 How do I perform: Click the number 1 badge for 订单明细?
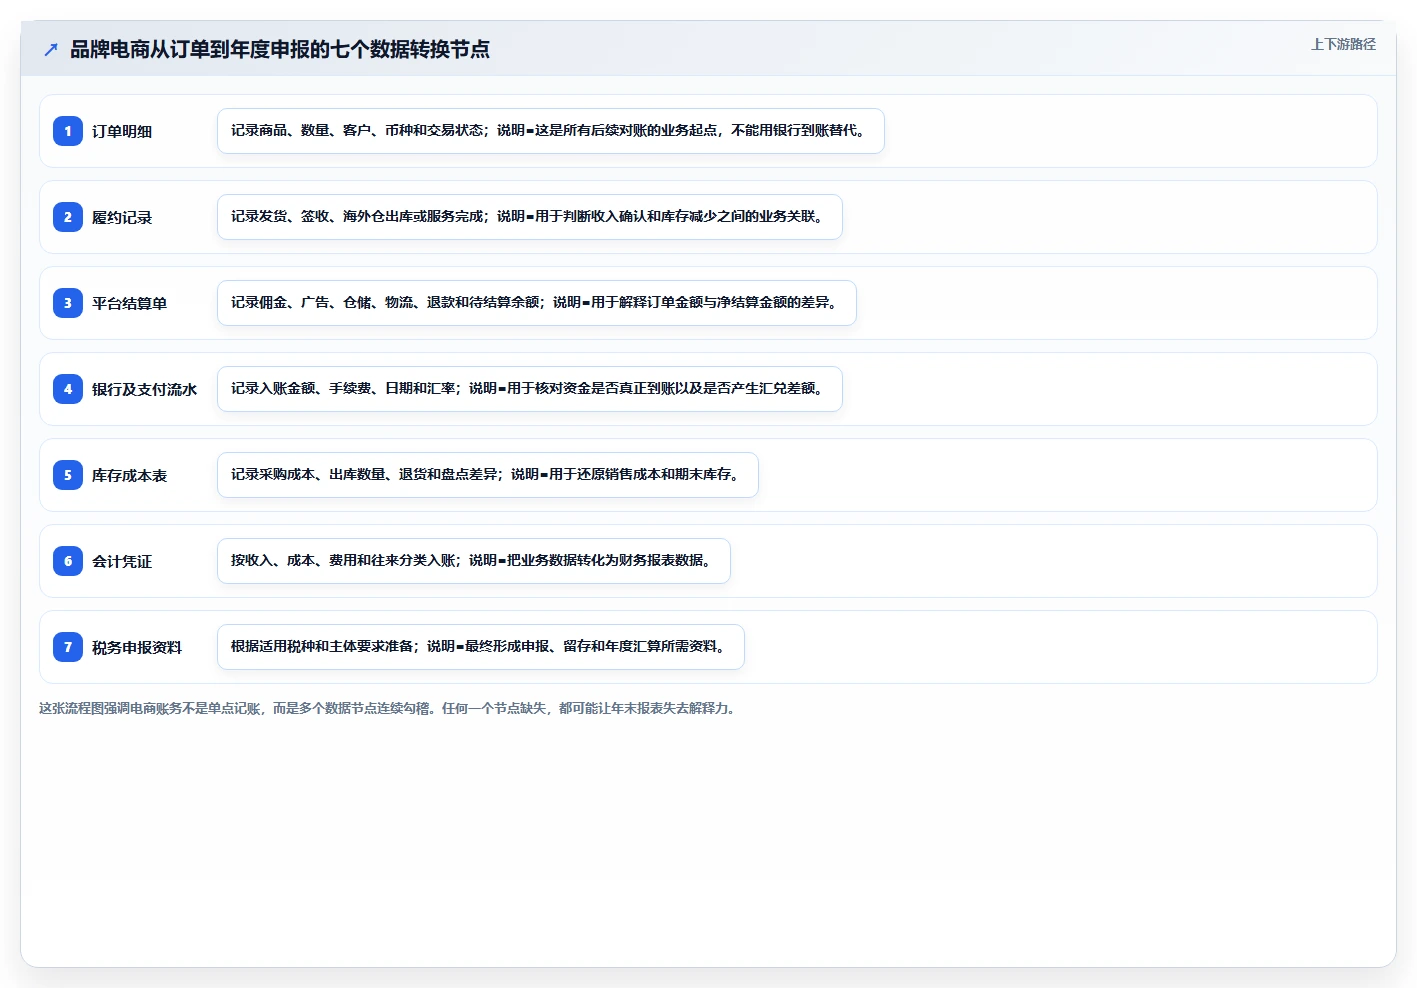point(68,131)
